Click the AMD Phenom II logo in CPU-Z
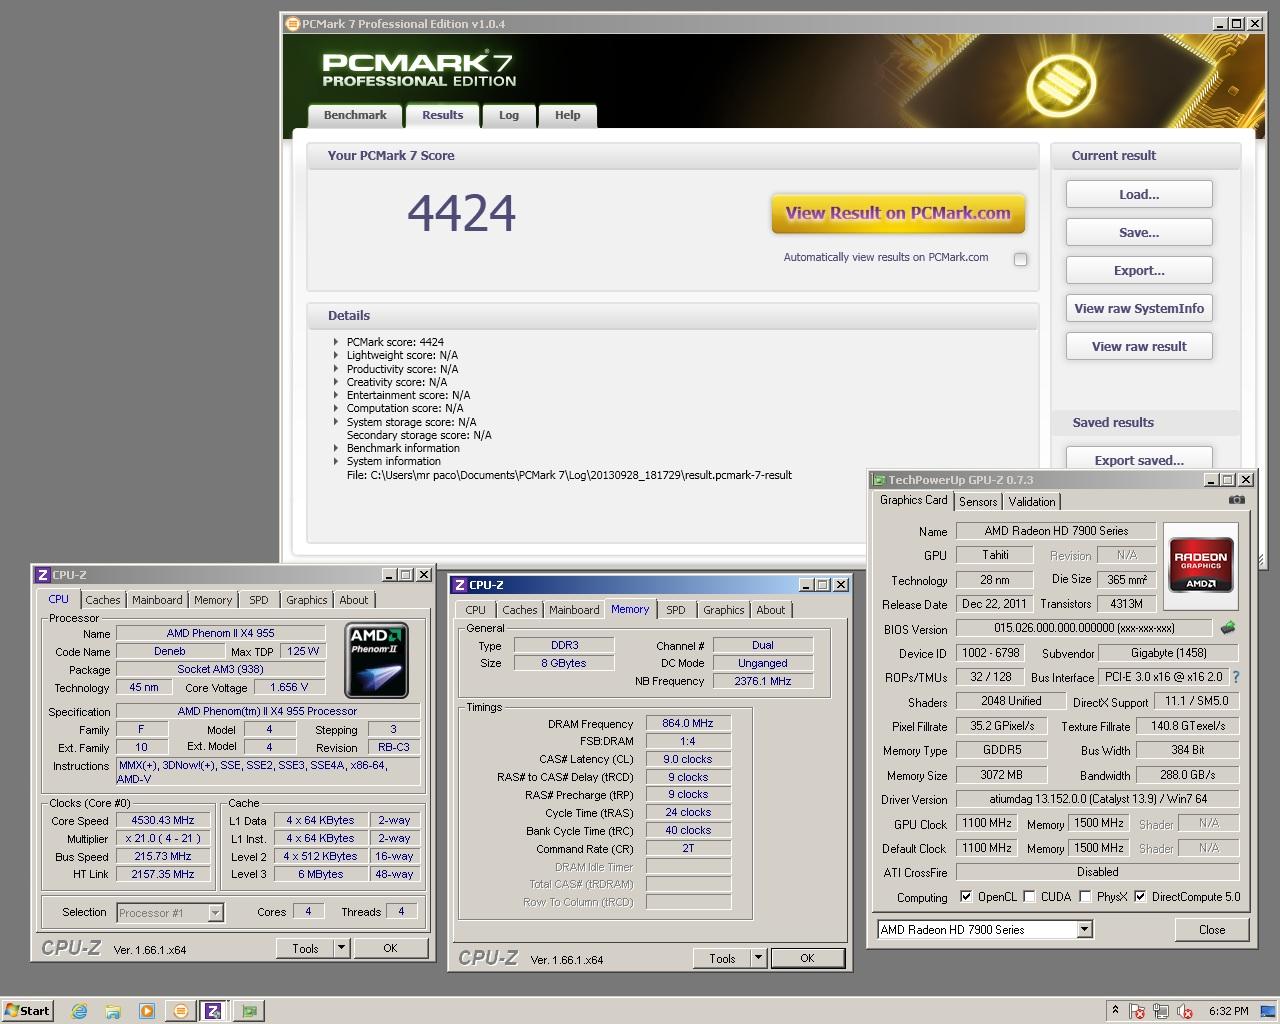 pyautogui.click(x=376, y=660)
